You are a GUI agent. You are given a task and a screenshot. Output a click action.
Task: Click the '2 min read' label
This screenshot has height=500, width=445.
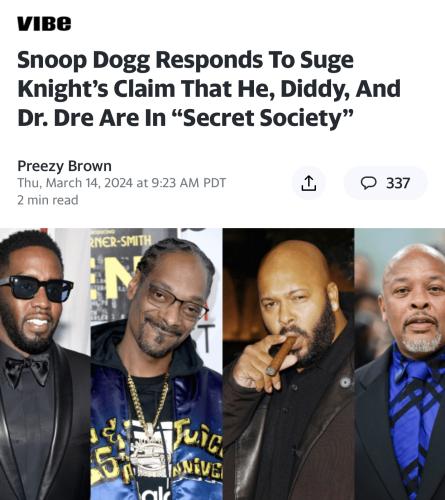pos(48,200)
